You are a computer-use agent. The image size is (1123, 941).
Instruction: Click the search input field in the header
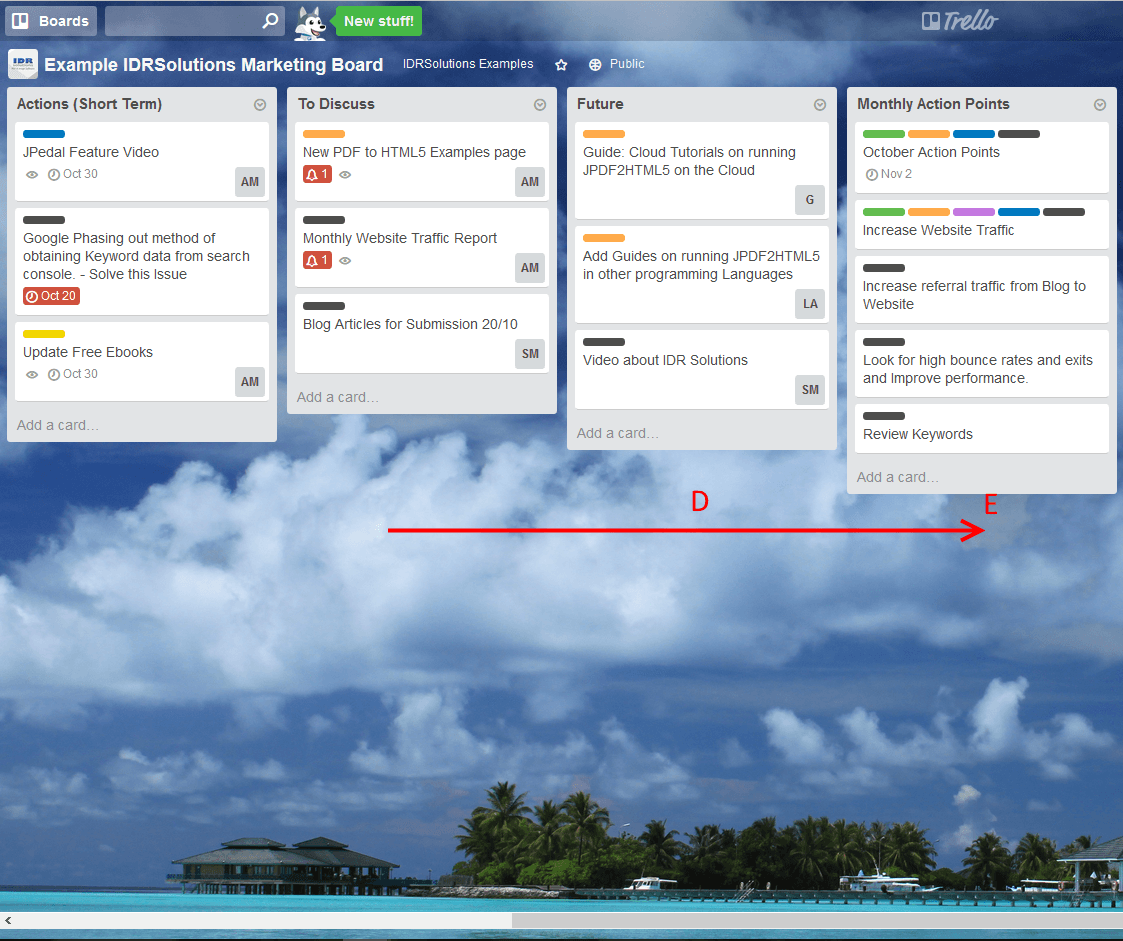pos(182,21)
